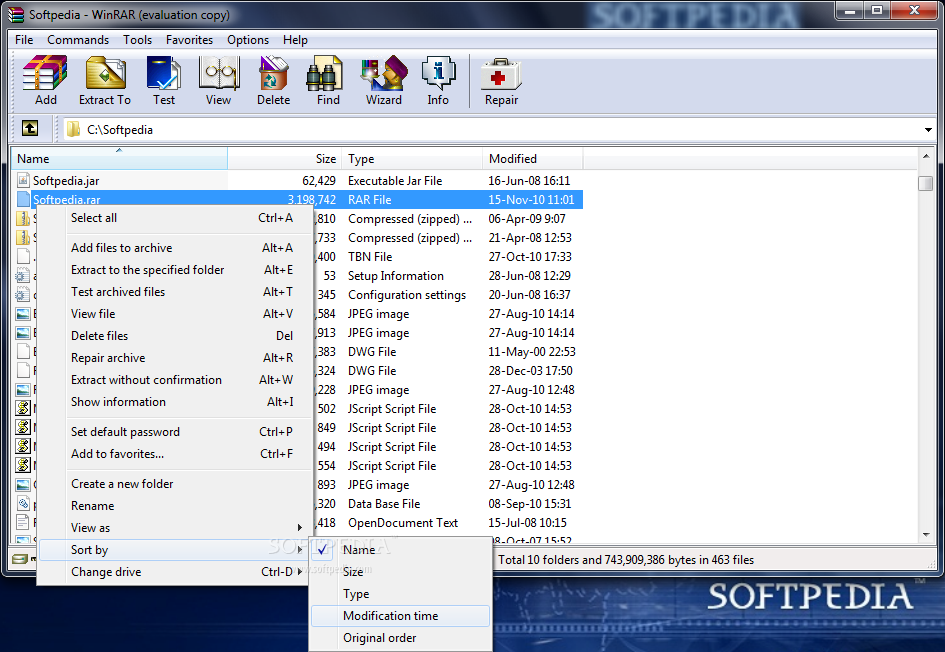
Task: Choose Modification time sort option
Action: [x=400, y=616]
